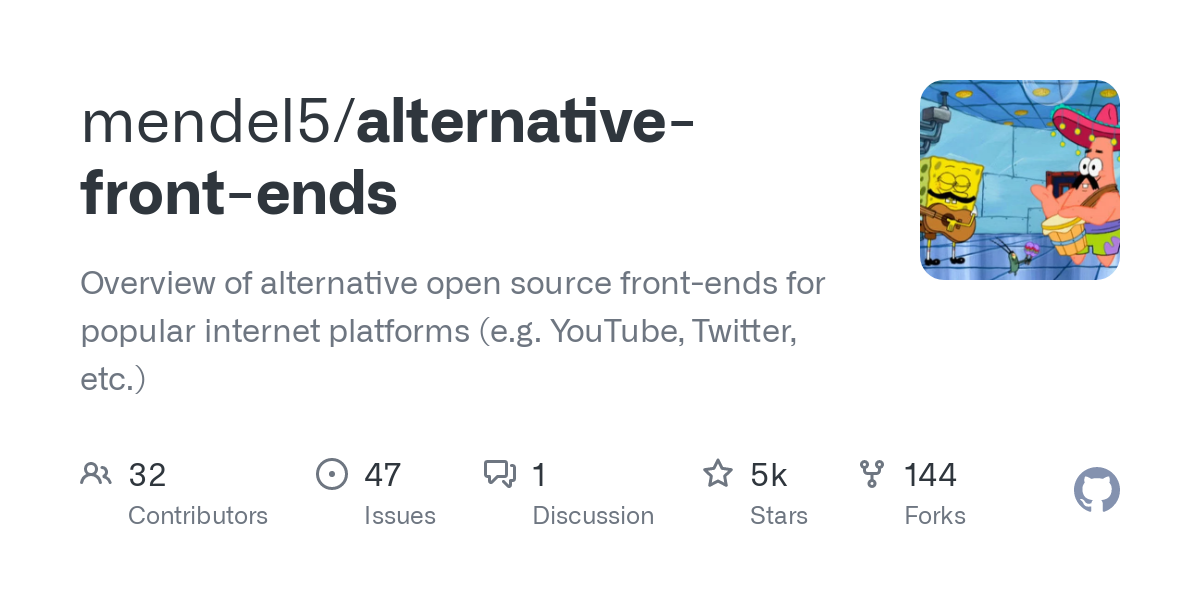Select the 1 discussion count
1200x600 pixels.
click(x=539, y=475)
